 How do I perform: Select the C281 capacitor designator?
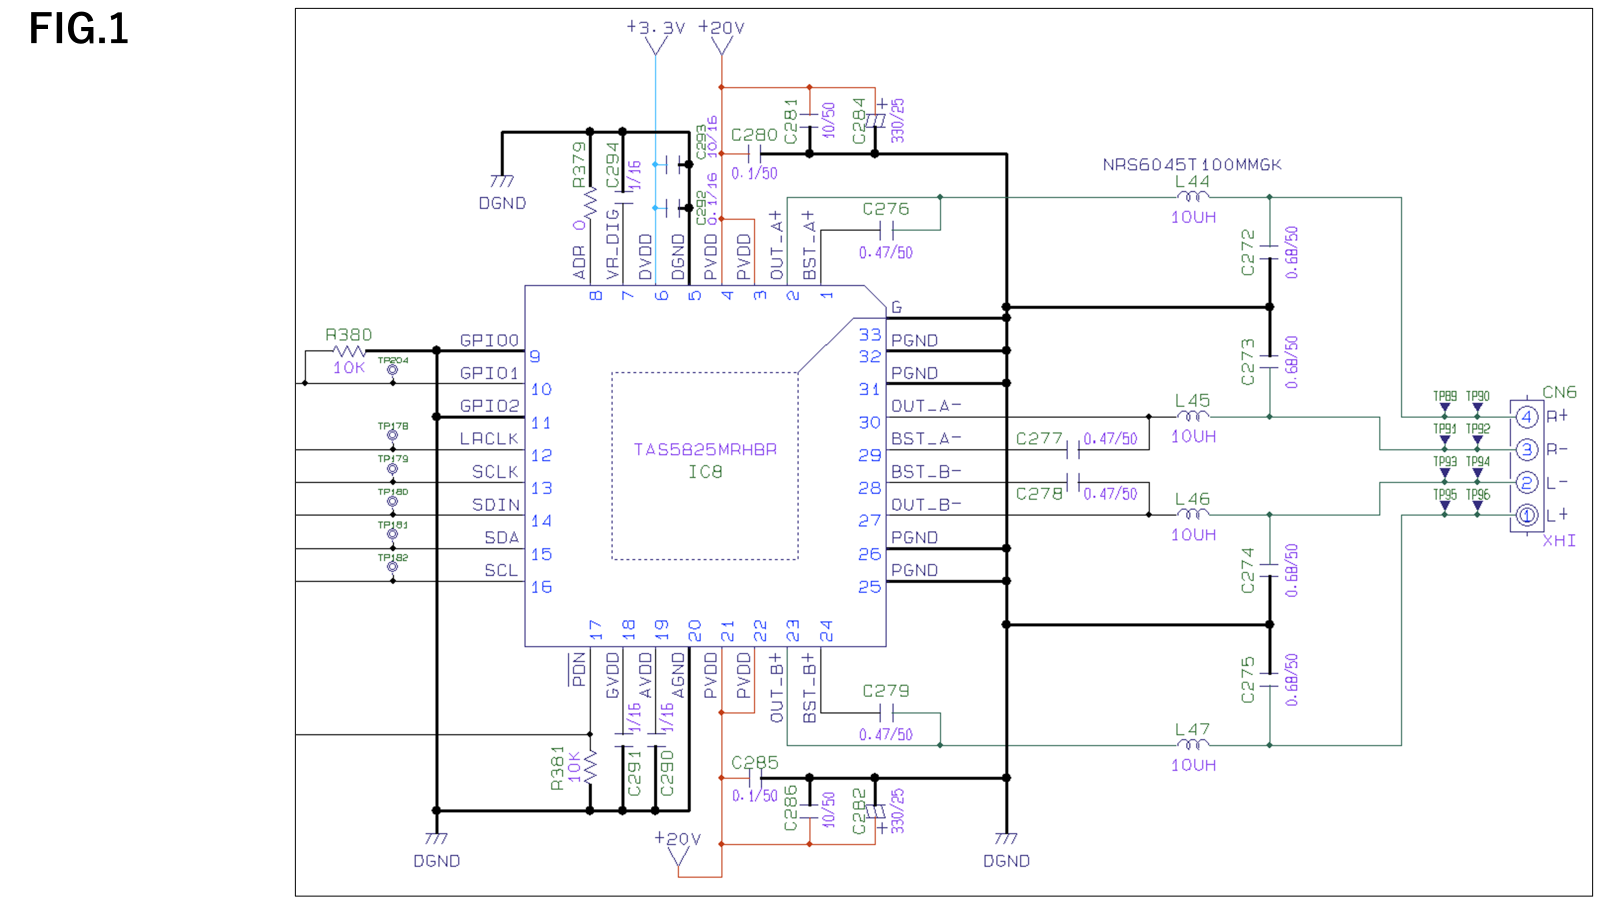(791, 121)
